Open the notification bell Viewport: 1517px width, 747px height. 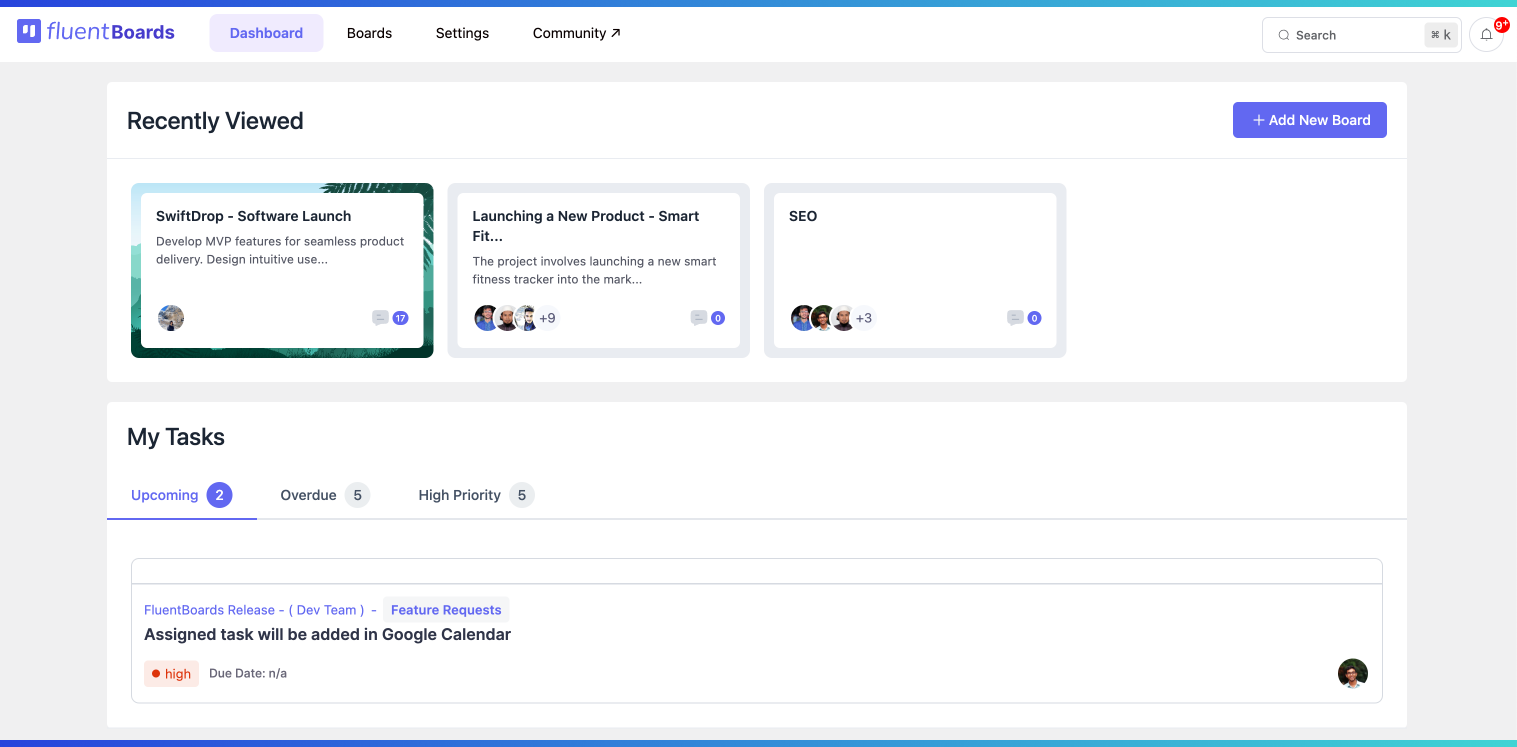[1486, 34]
